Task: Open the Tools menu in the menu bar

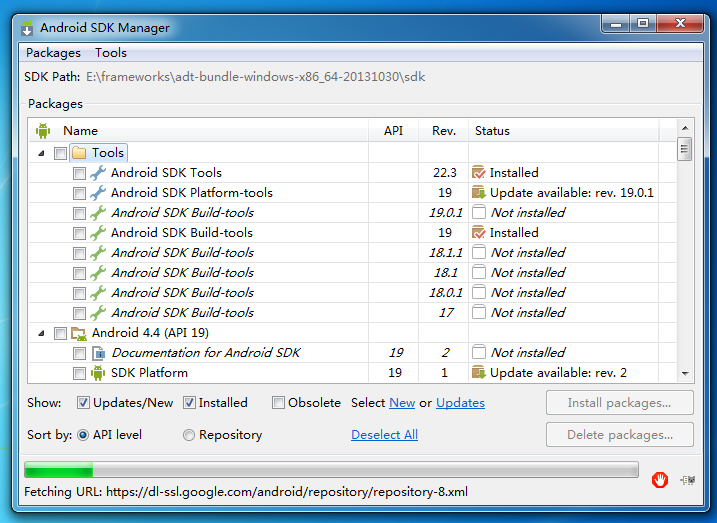Action: click(x=111, y=53)
